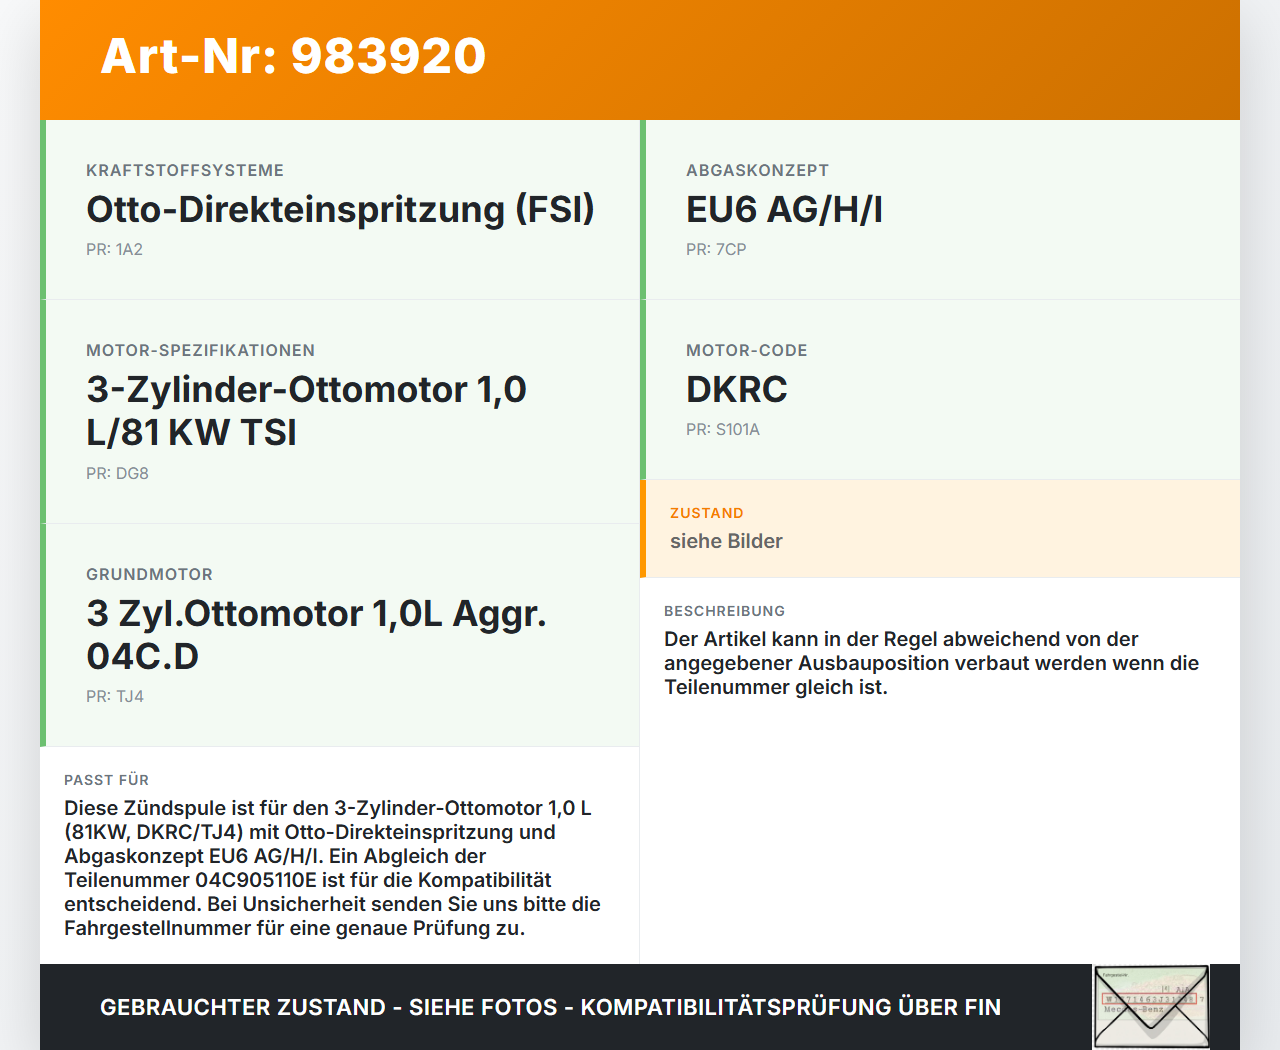This screenshot has width=1280, height=1050.
Task: Select the Otto-Direkteinspritzung (FSI) heading
Action: click(340, 209)
